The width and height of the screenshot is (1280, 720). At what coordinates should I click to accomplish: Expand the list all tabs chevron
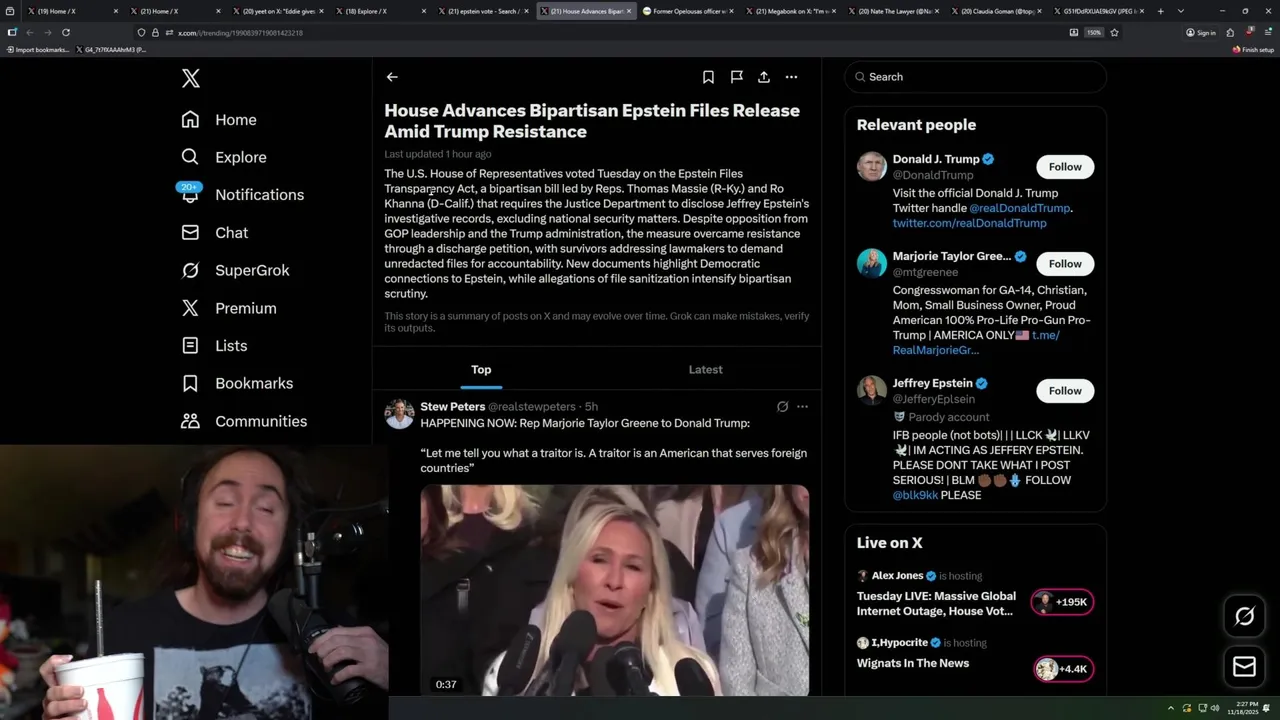pos(1181,11)
